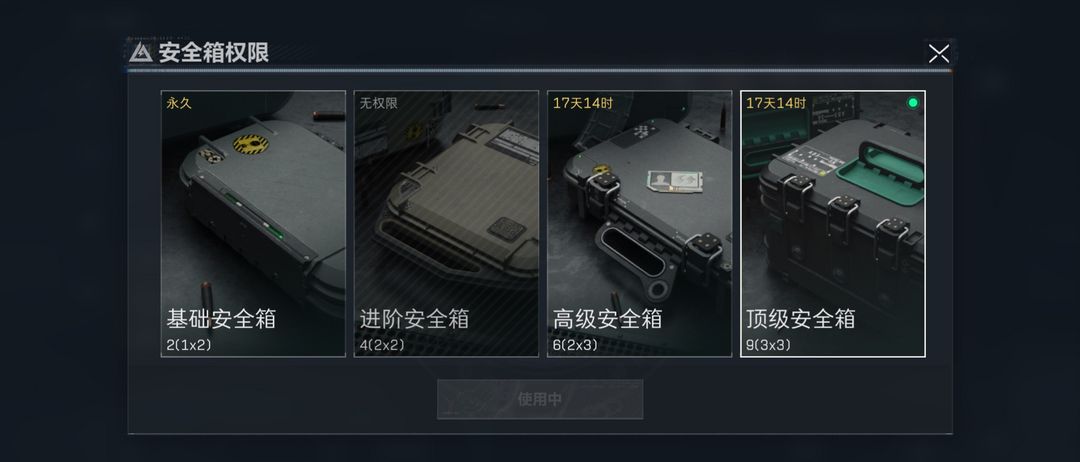Click the disabled 使用中 button

pyautogui.click(x=540, y=399)
